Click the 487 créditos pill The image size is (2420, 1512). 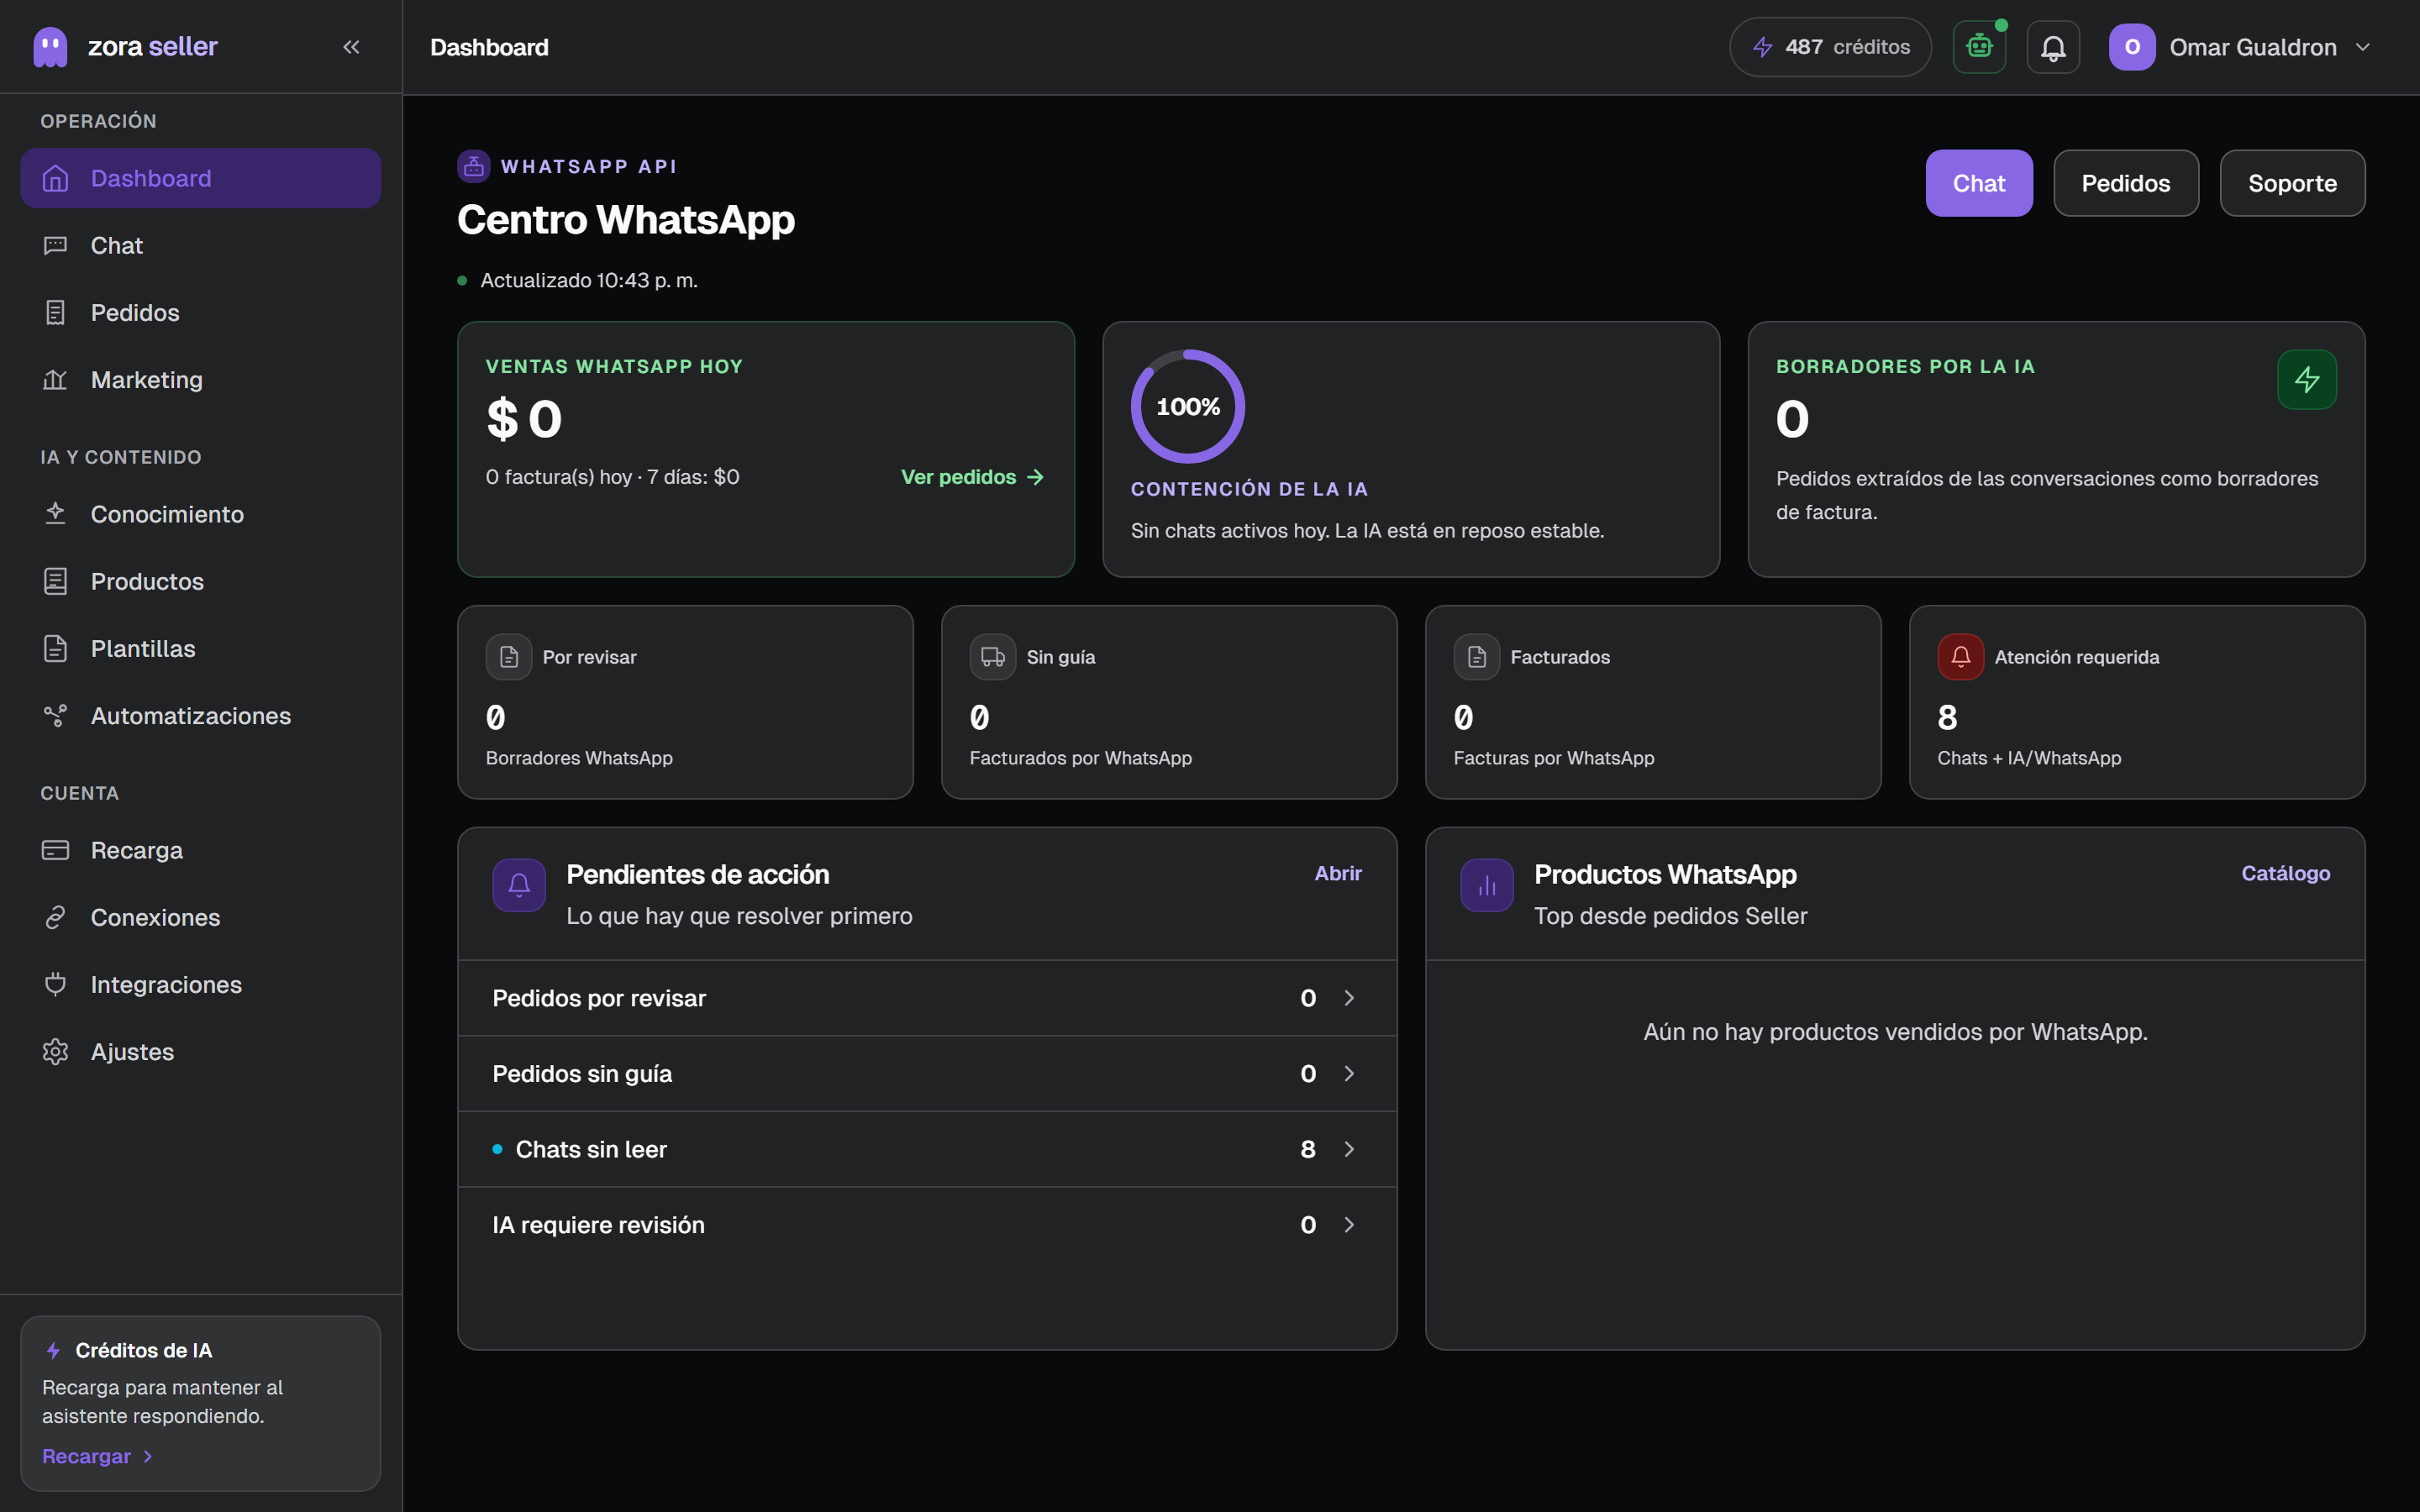1830,47
